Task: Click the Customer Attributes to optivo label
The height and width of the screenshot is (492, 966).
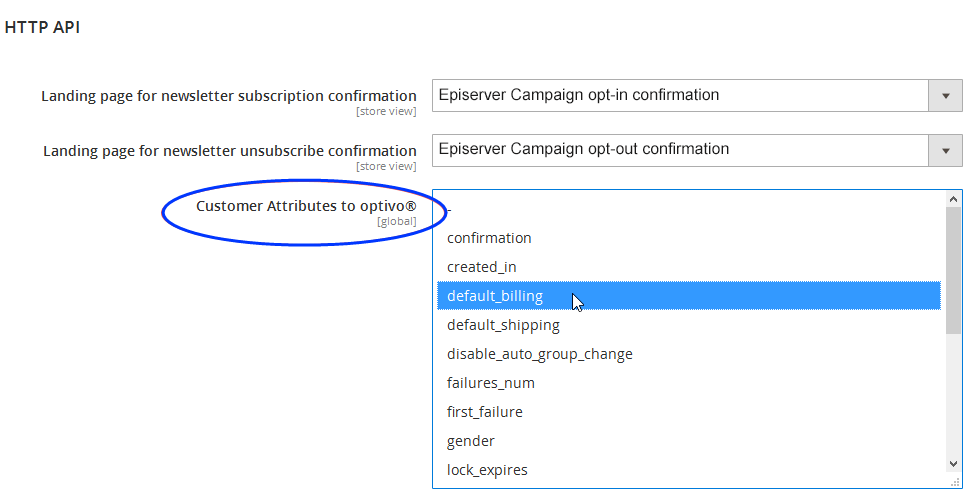Action: [305, 206]
